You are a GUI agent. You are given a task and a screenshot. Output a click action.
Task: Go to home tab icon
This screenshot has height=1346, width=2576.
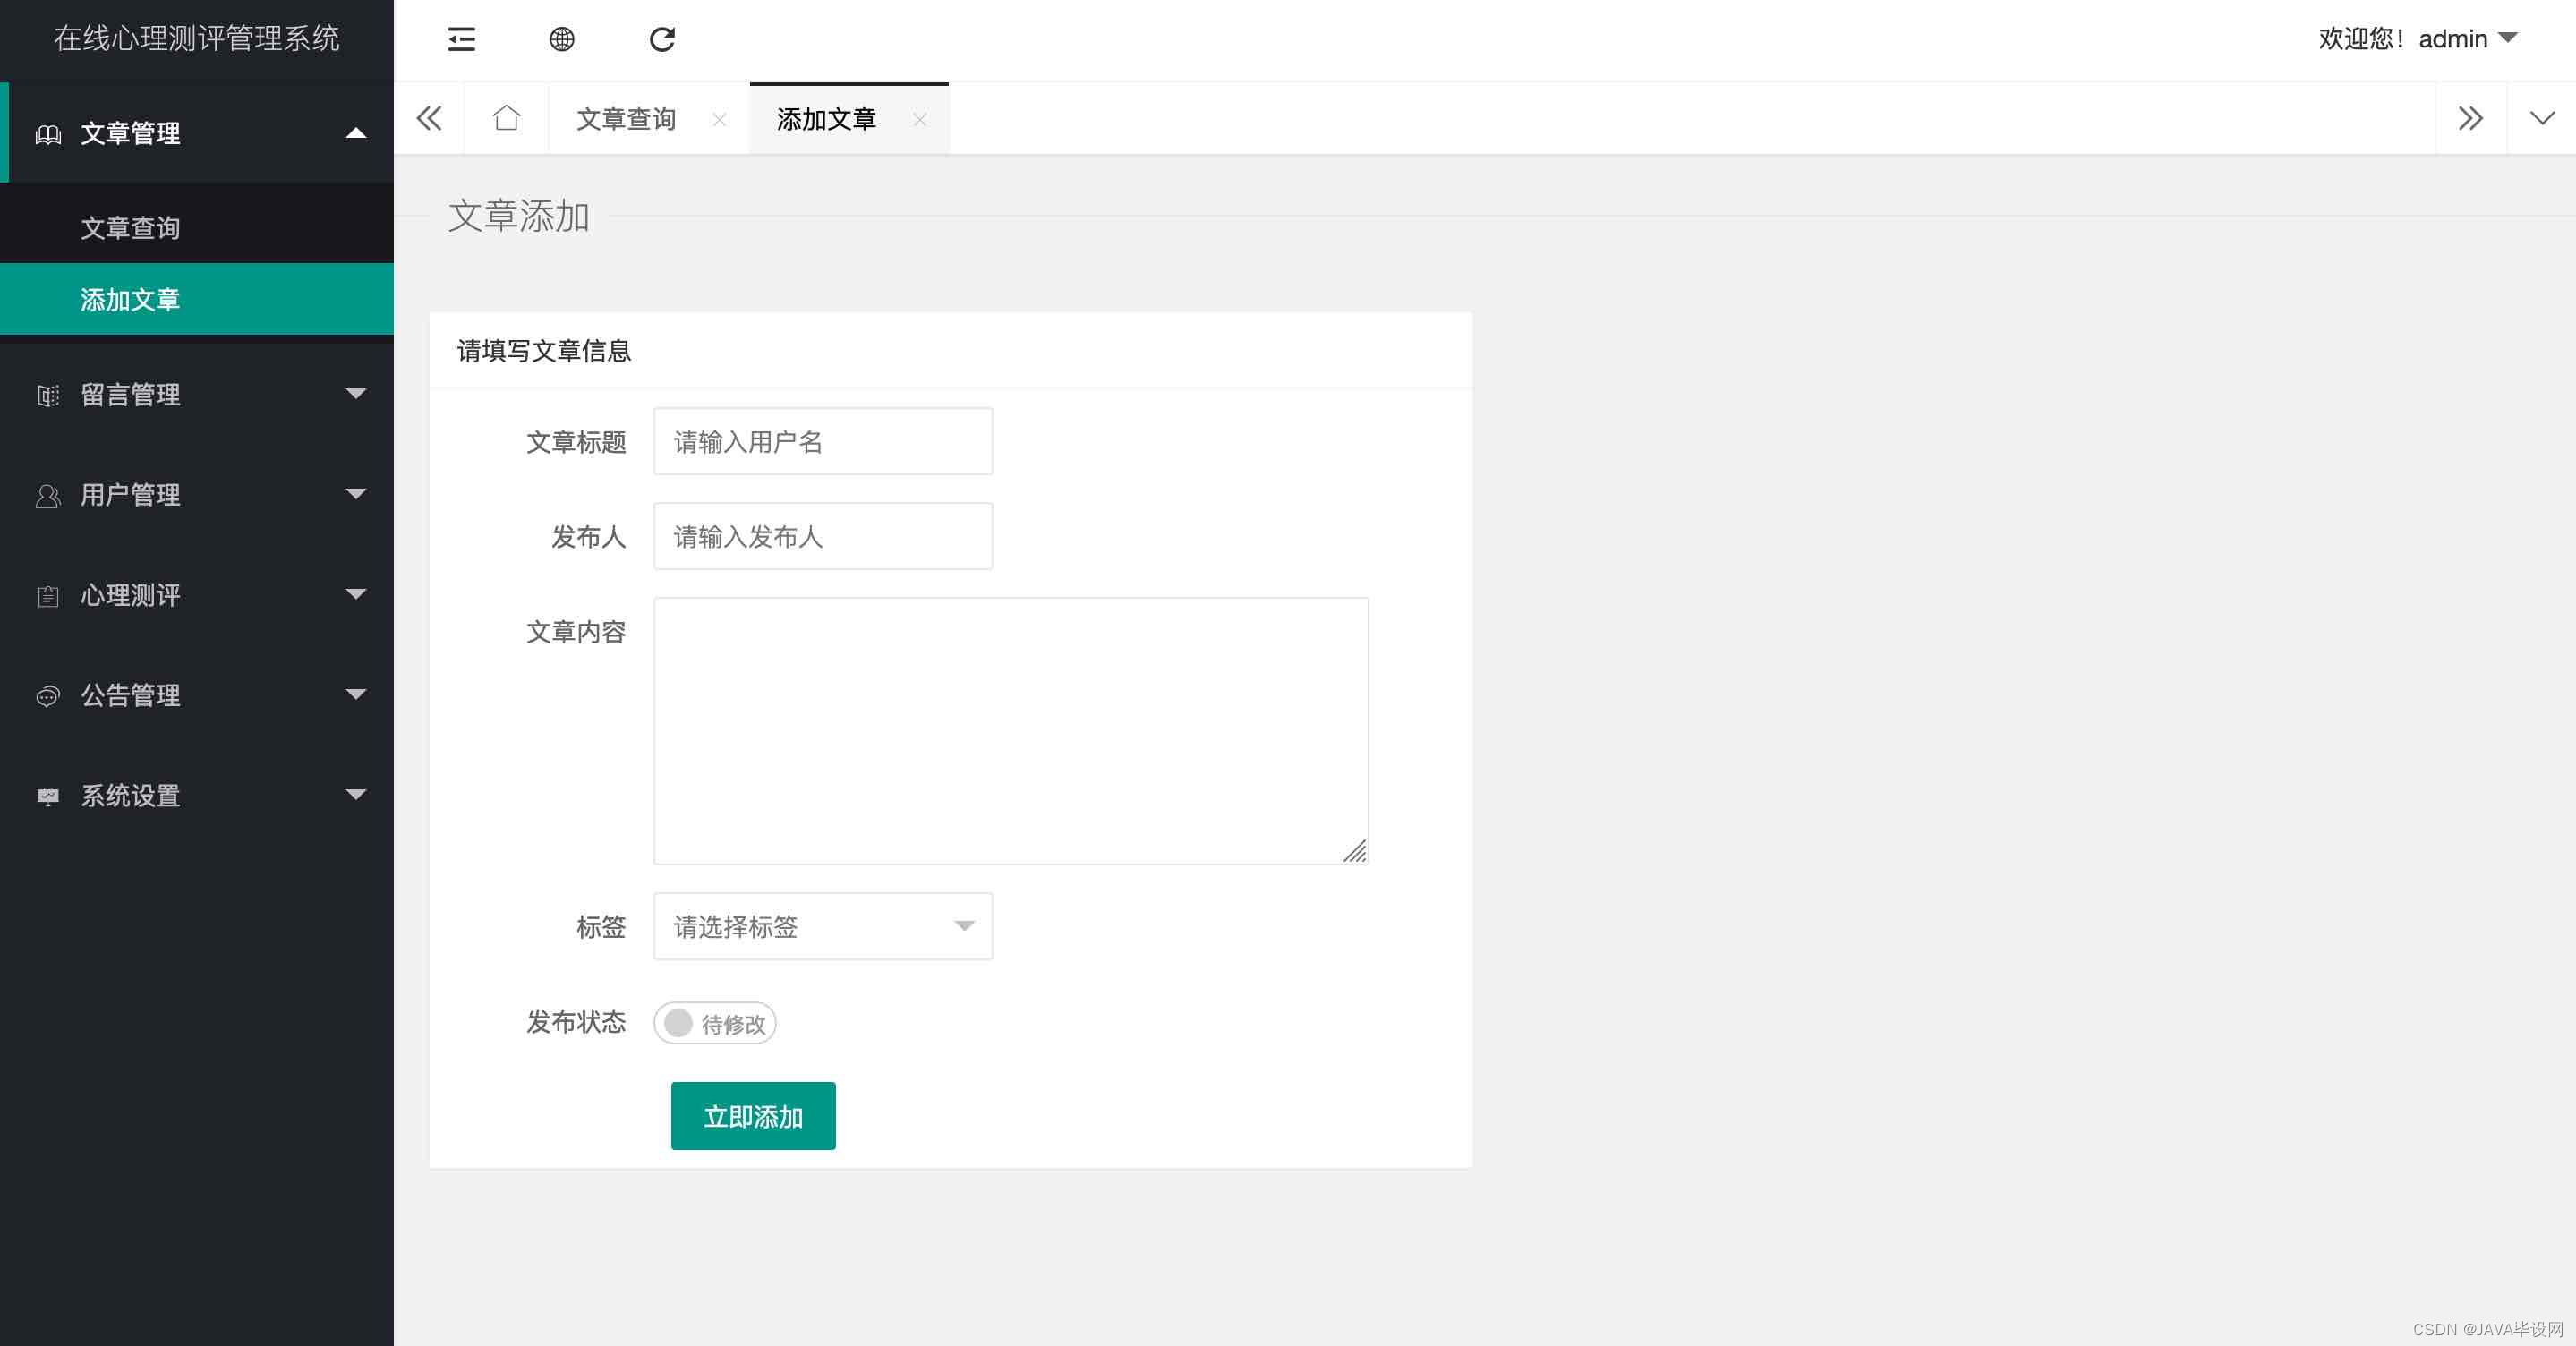point(506,118)
